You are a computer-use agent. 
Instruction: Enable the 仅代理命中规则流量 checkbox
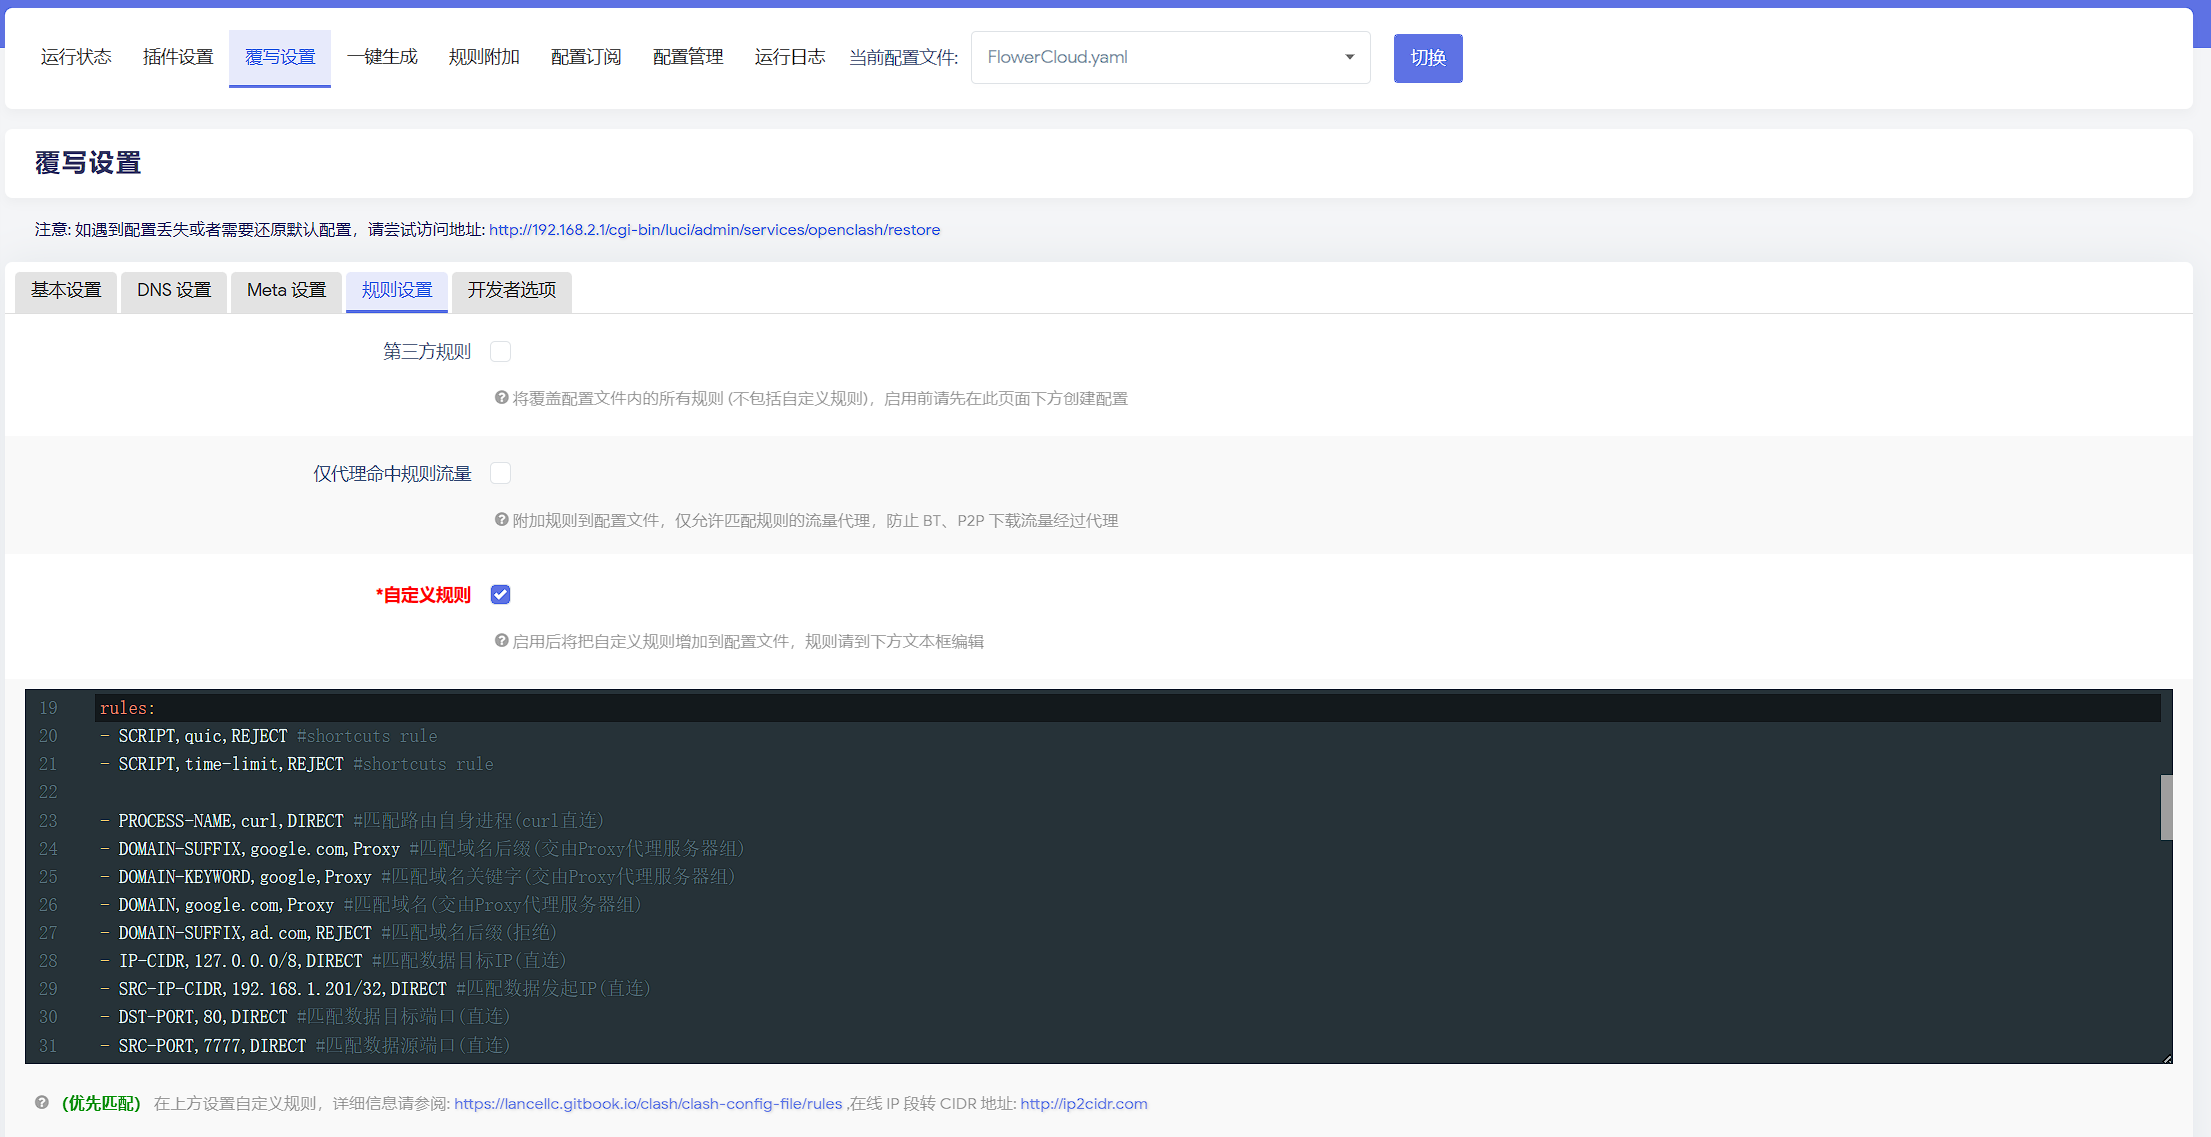(501, 474)
